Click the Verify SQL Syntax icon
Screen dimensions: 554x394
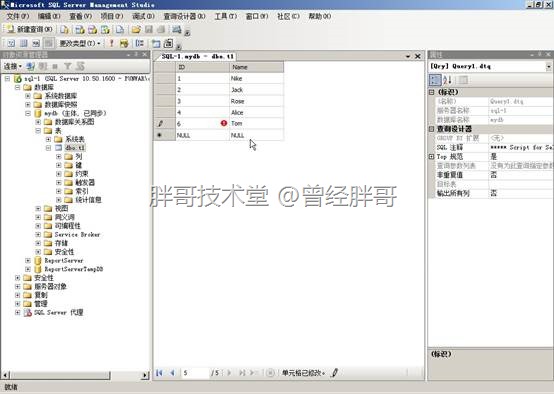(x=124, y=43)
